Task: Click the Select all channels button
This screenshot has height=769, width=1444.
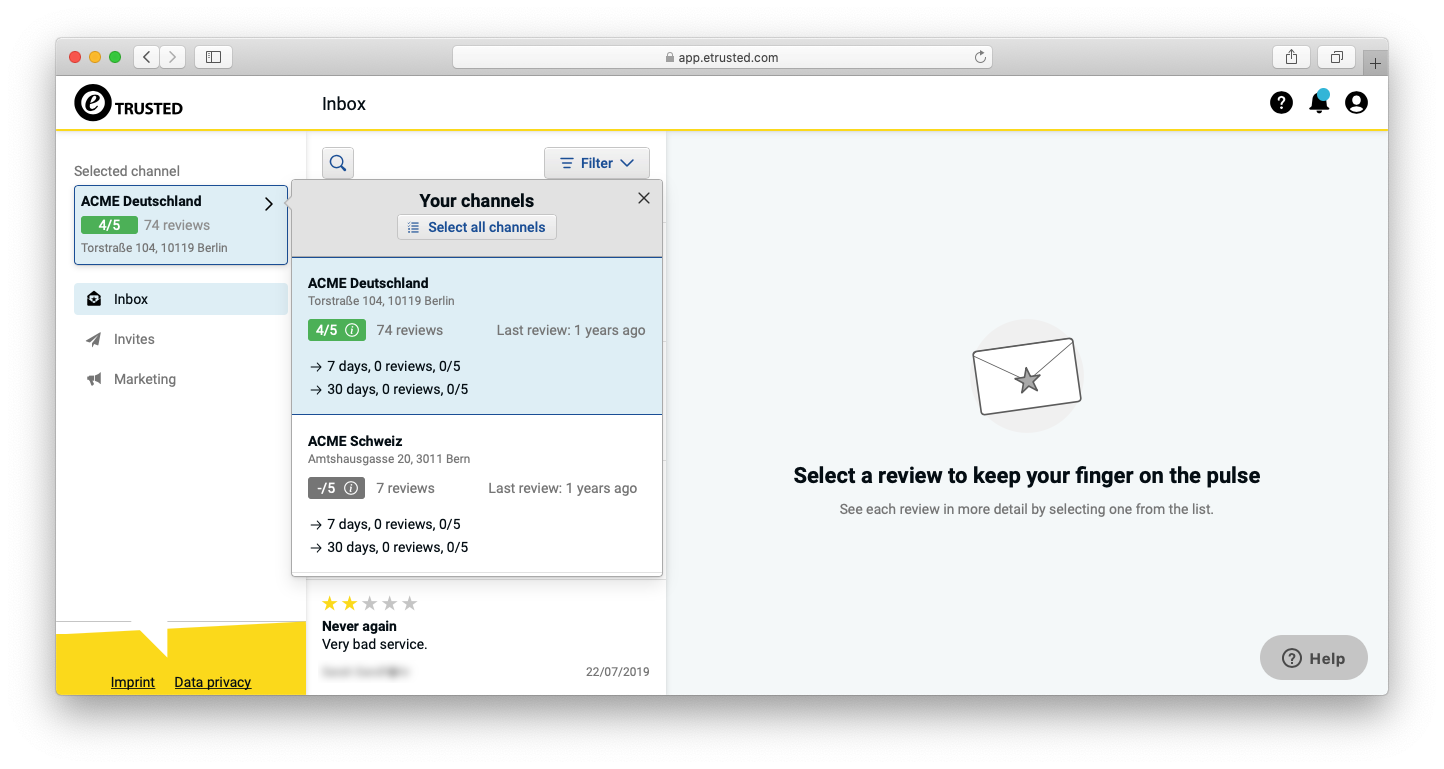Action: click(477, 227)
